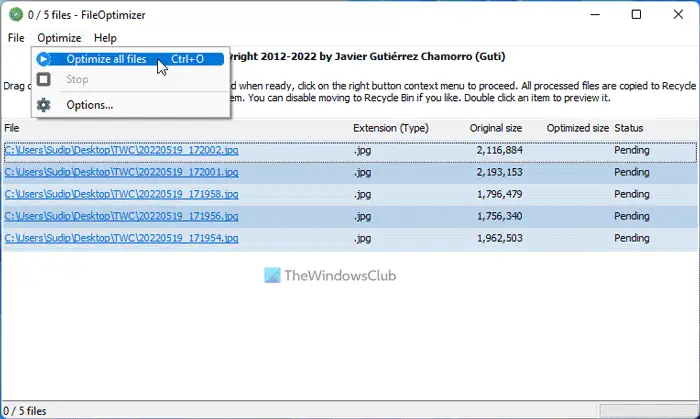Click the original size value 1,756,340
The width and height of the screenshot is (700, 419).
500,216
